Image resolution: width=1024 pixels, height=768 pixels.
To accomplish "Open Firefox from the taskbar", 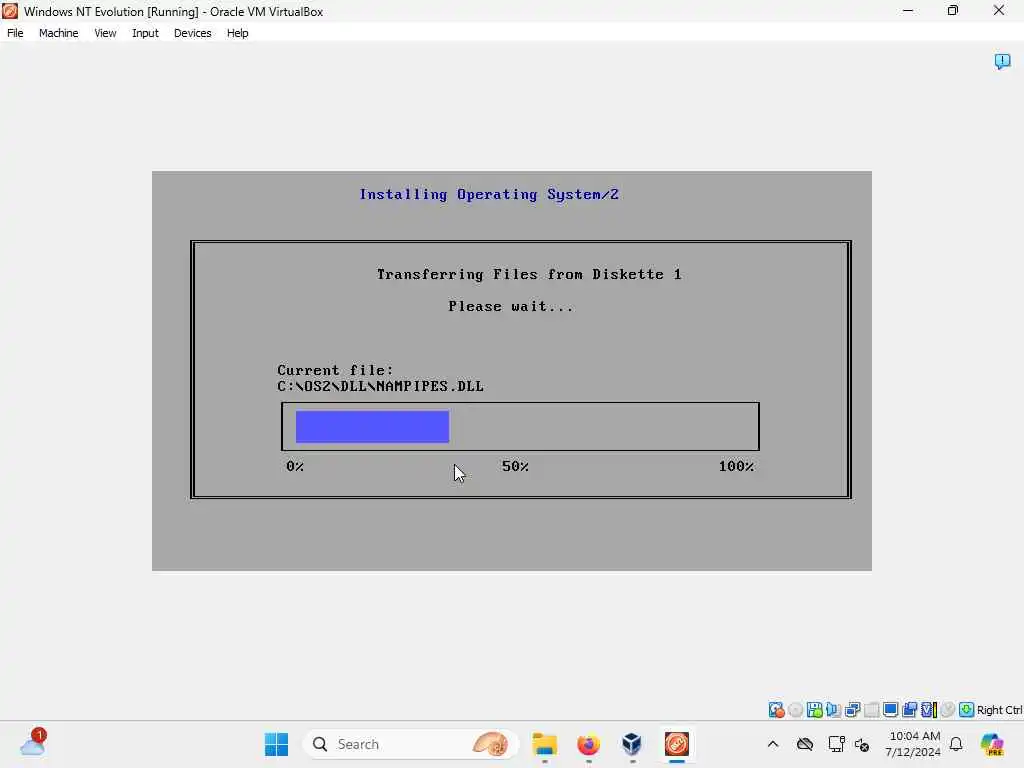I will coord(588,744).
